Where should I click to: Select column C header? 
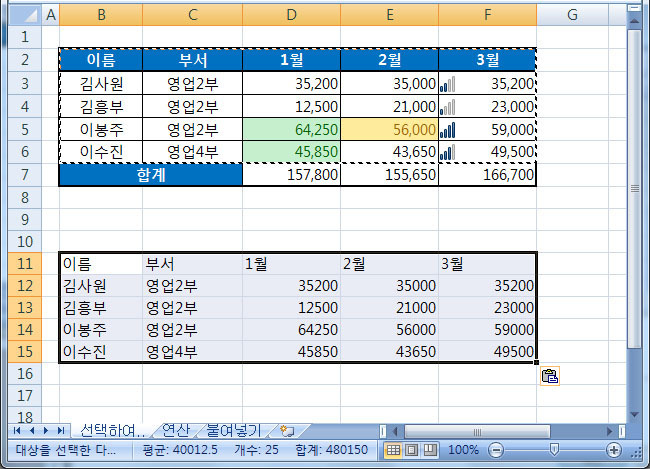click(x=192, y=15)
